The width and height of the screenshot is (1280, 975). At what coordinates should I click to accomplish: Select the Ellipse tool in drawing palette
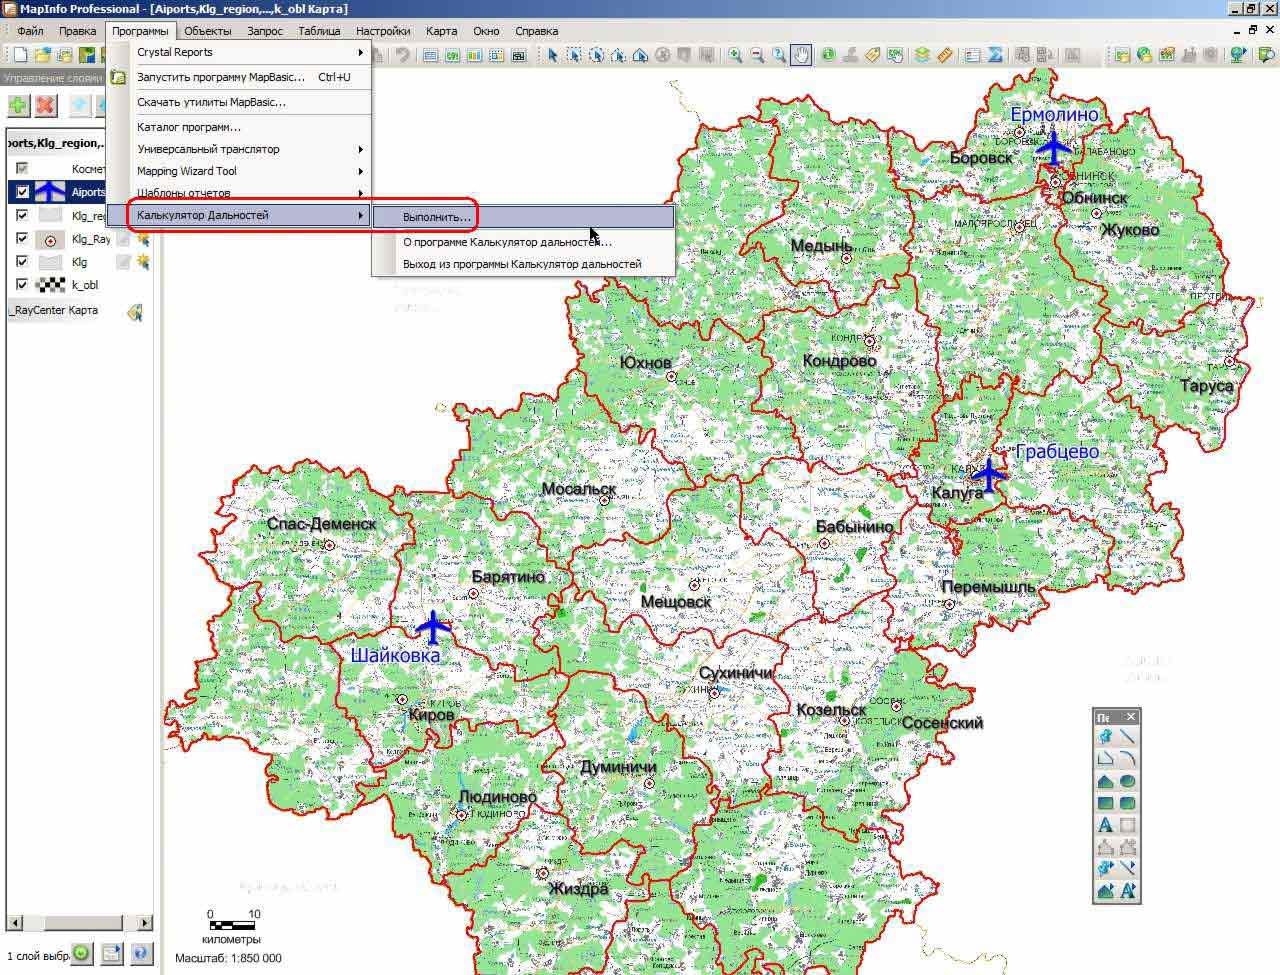[x=1128, y=781]
